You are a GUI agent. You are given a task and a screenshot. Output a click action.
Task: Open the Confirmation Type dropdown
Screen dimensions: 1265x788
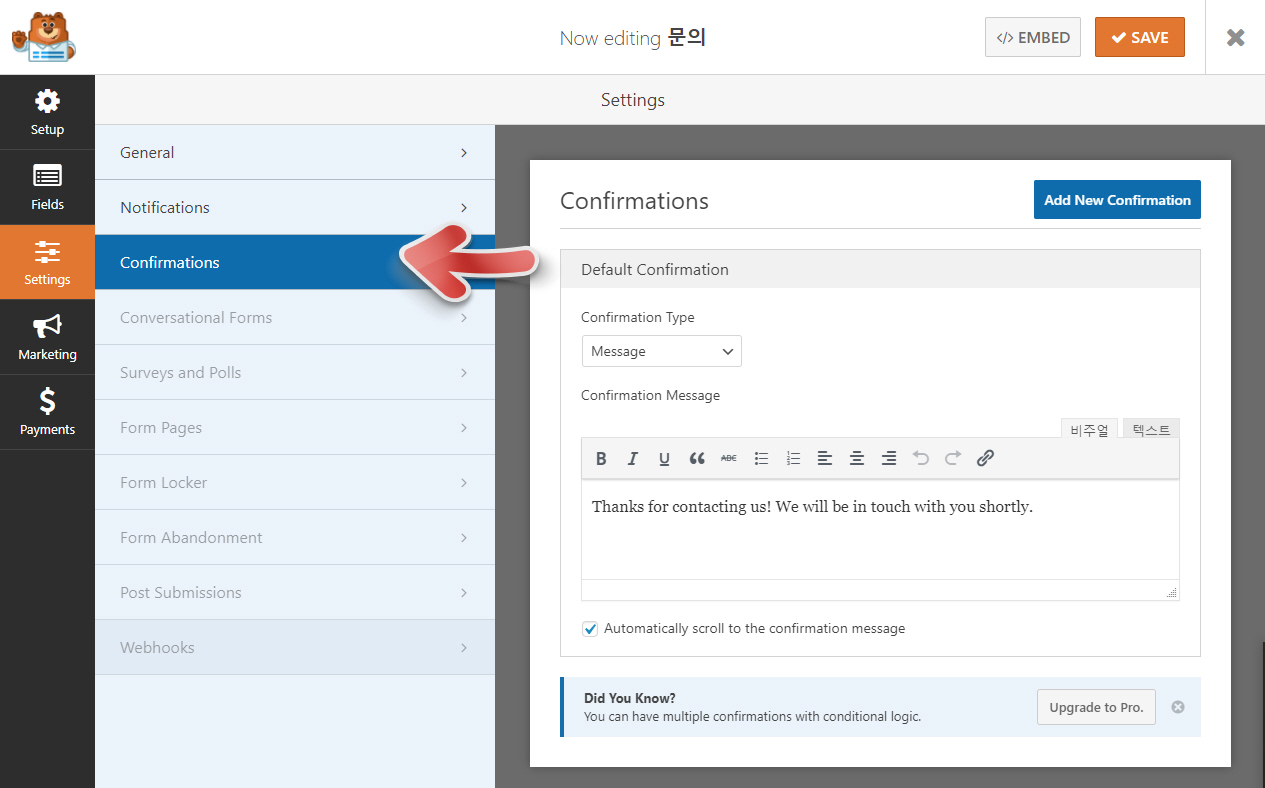click(662, 351)
